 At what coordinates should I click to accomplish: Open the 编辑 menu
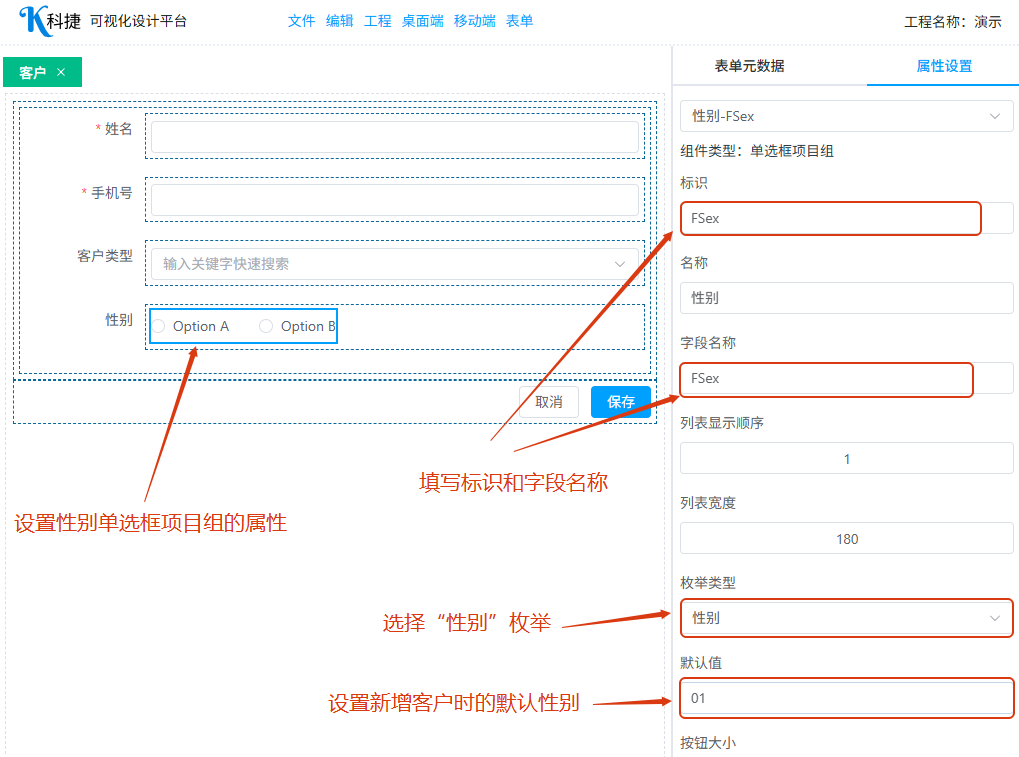[x=339, y=21]
